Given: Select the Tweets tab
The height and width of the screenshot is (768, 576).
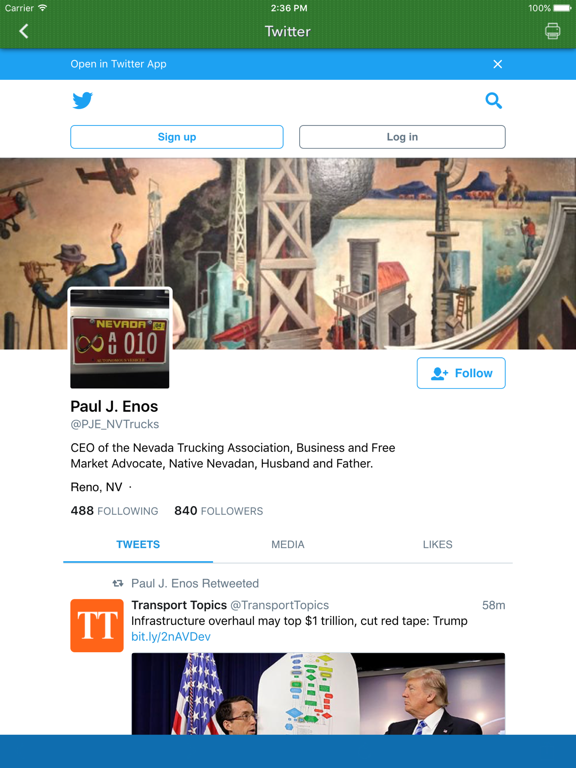Looking at the screenshot, I should [x=138, y=545].
